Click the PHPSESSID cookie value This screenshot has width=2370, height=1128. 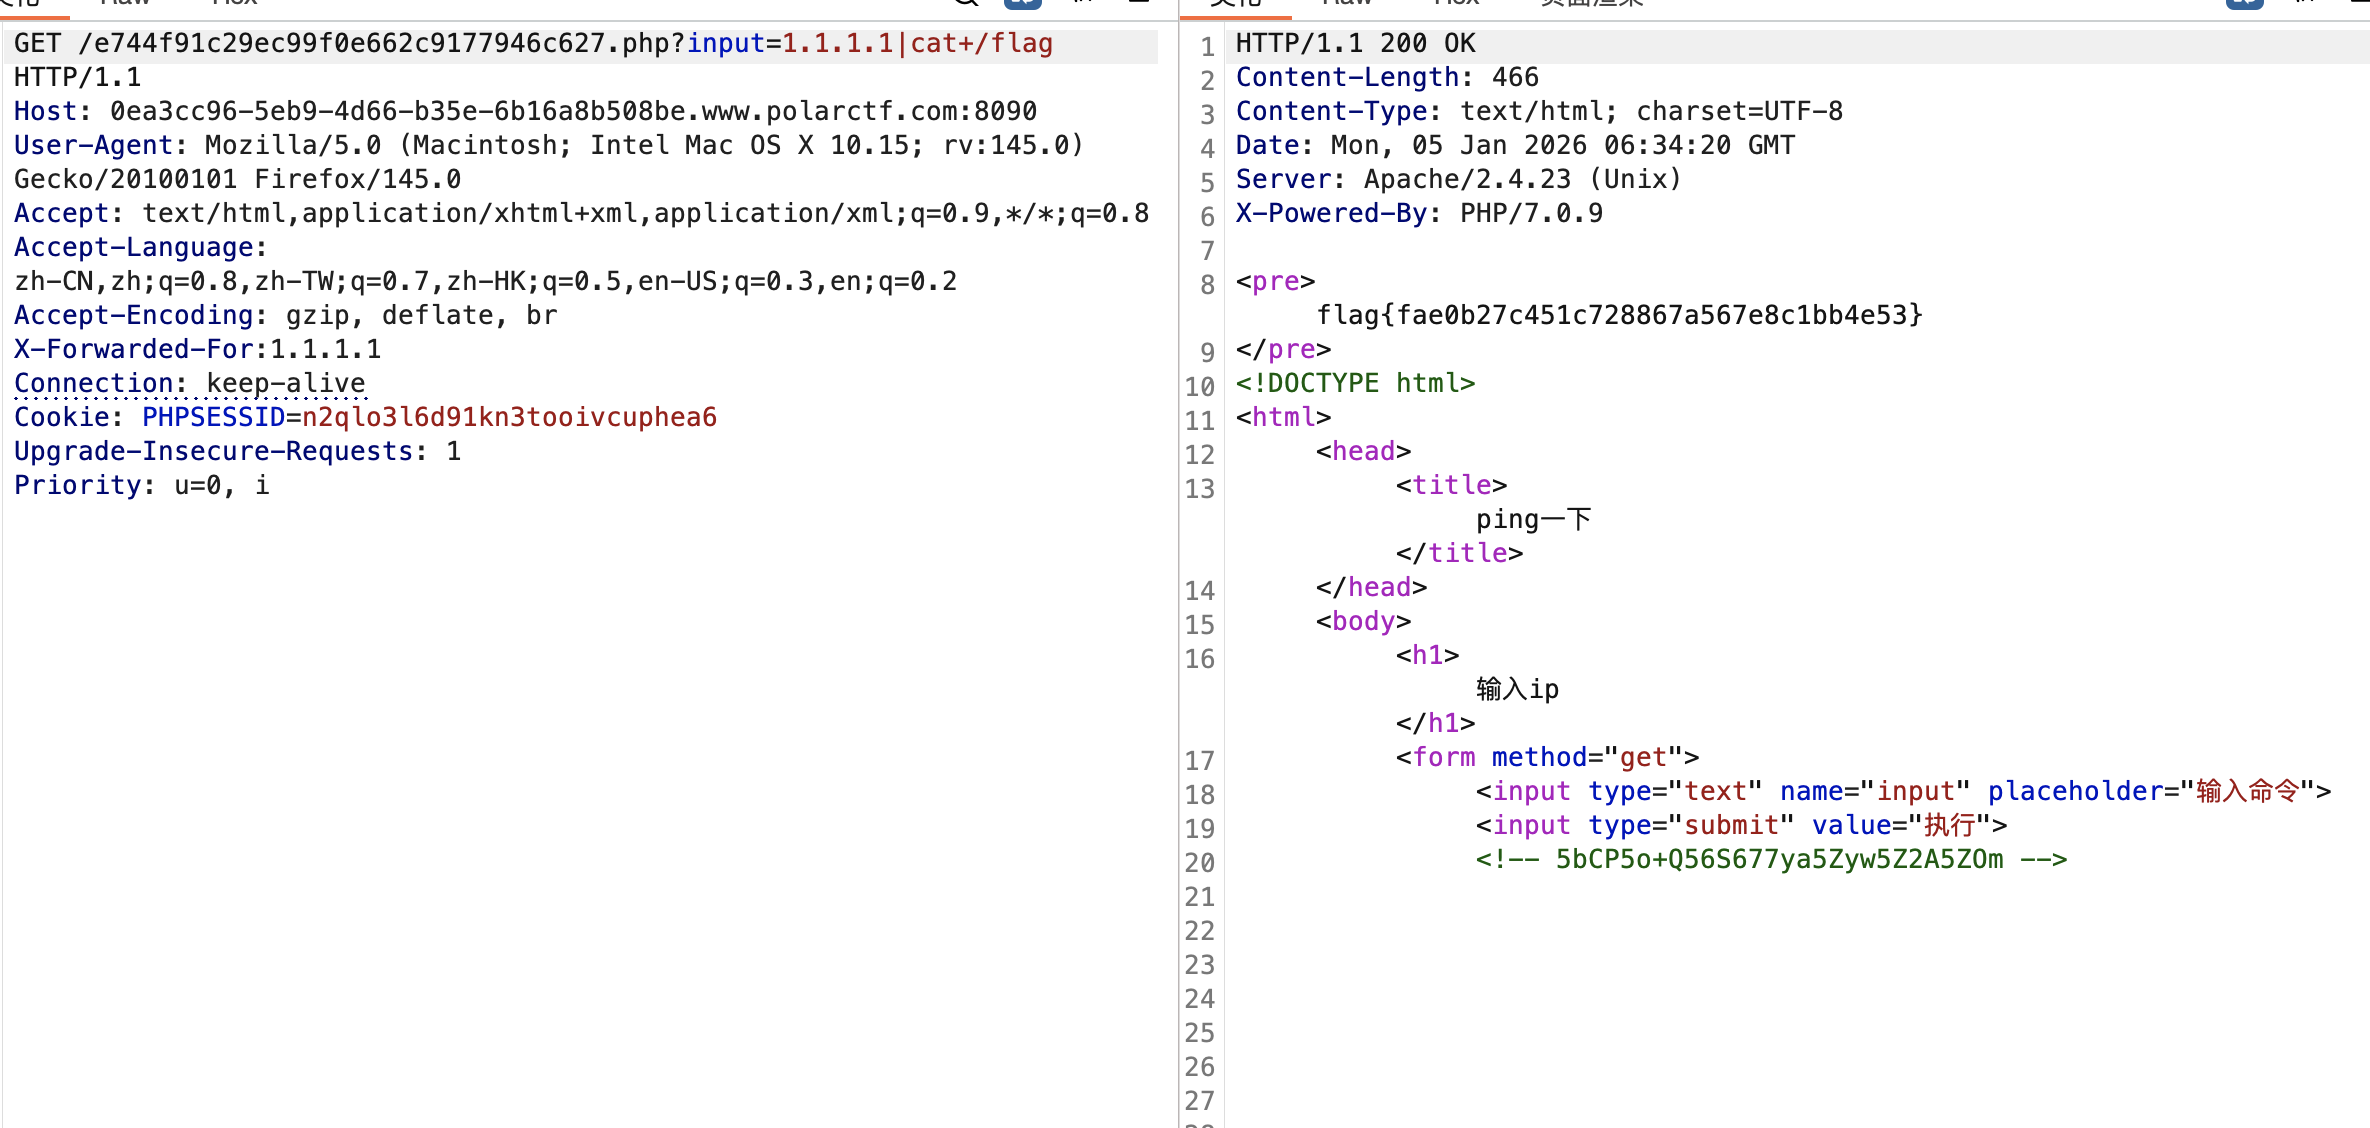point(509,417)
